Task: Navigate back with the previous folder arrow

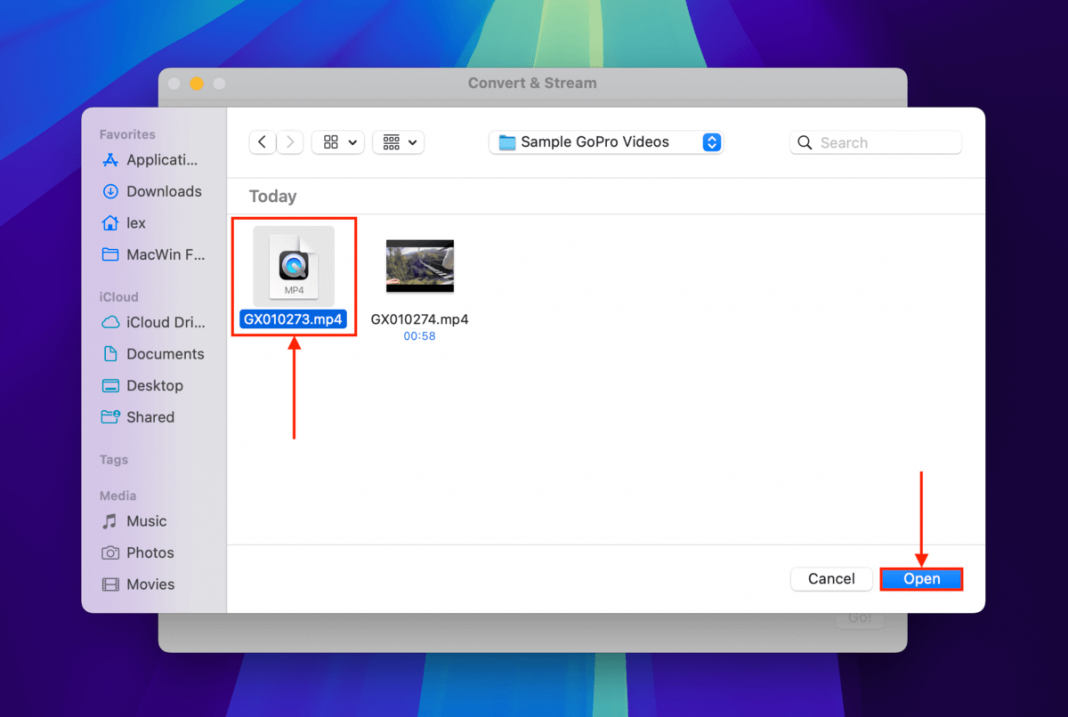Action: (x=261, y=142)
